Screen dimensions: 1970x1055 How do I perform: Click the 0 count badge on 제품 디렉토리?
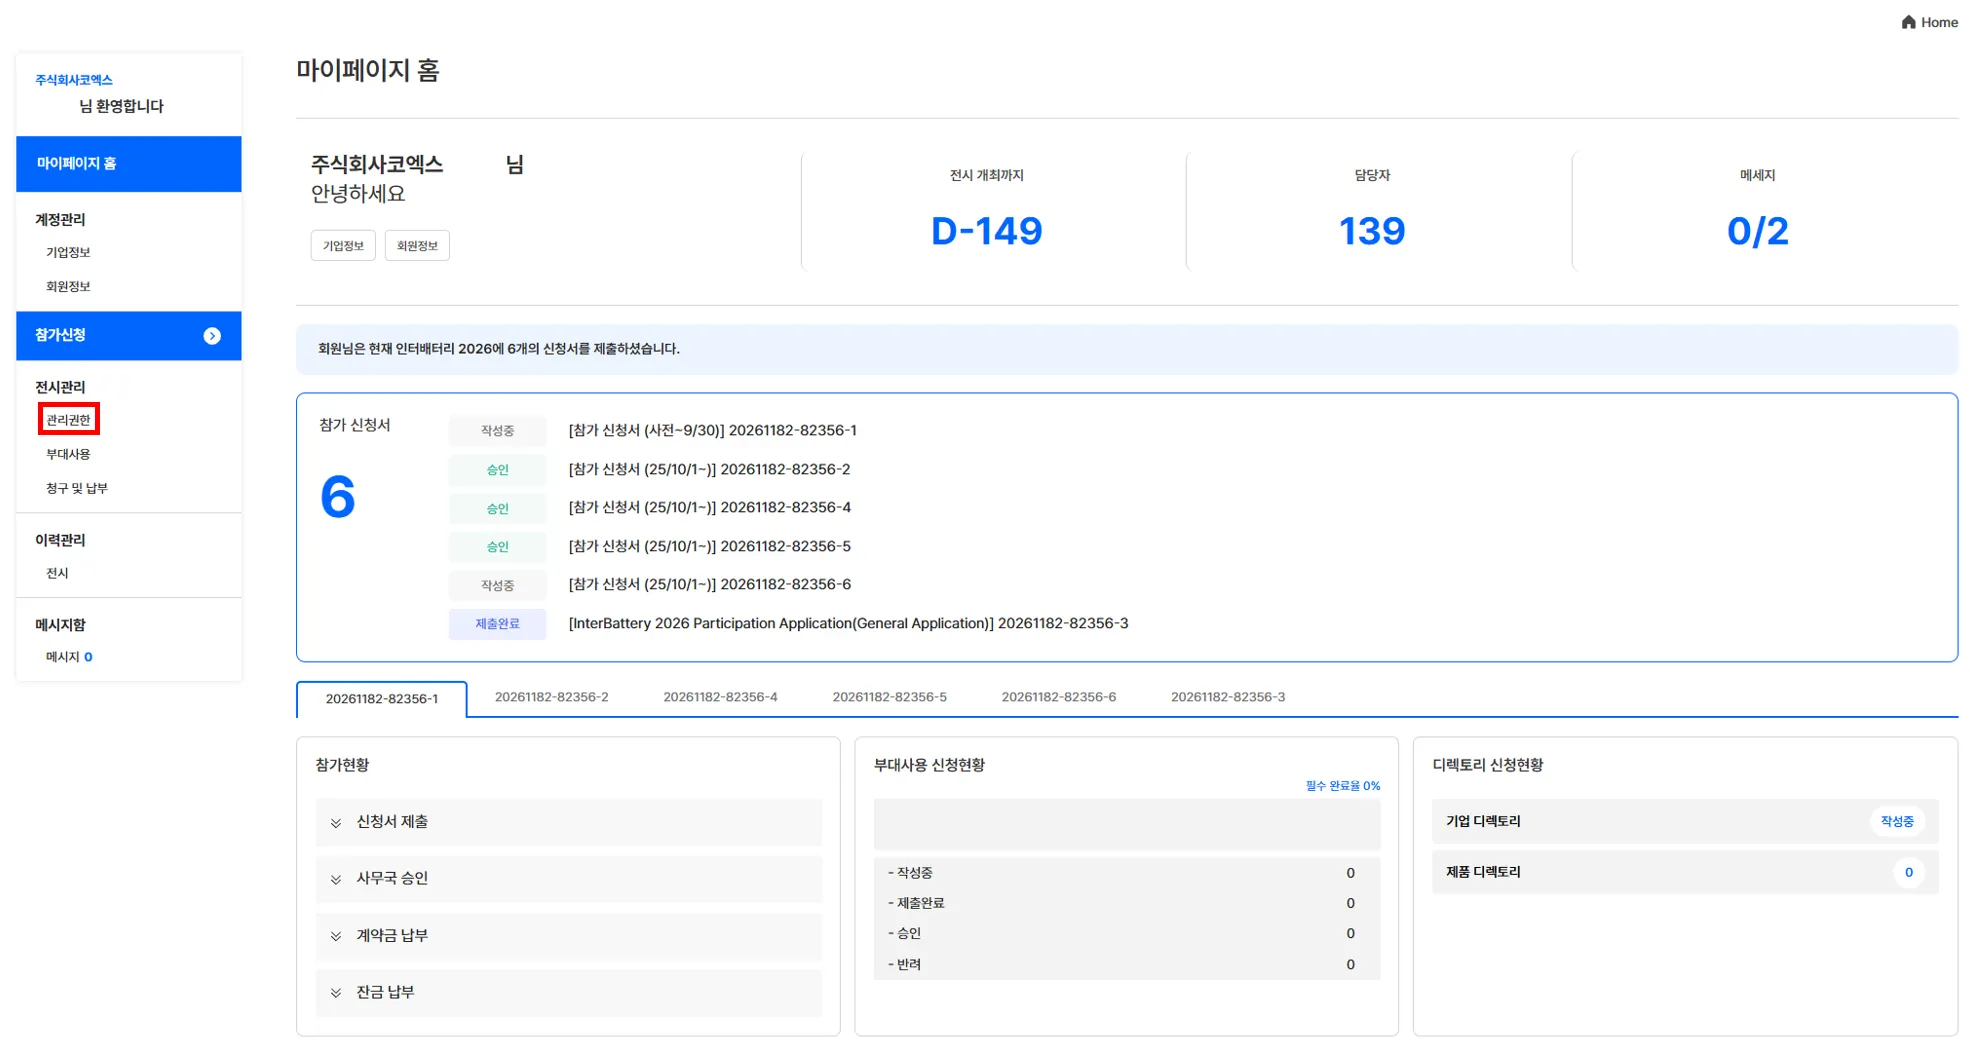[1908, 873]
